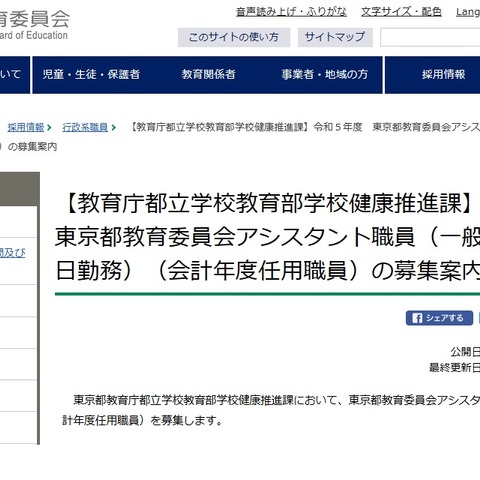Share page with Facebook シェアする button

(439, 318)
